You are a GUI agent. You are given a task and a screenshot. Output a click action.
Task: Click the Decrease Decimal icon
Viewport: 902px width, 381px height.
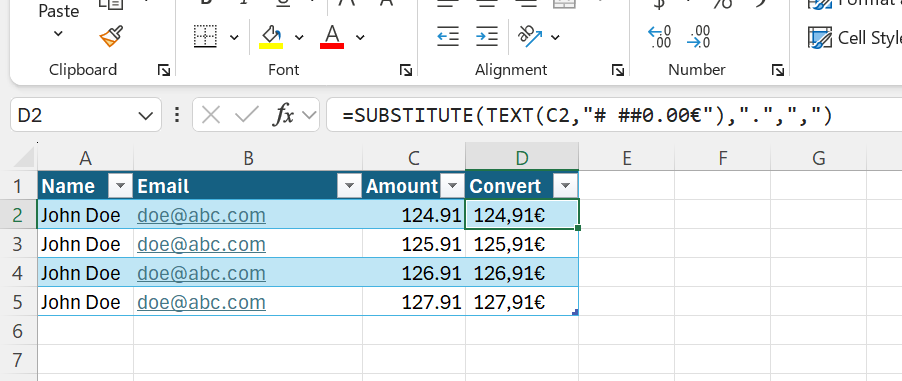pos(699,37)
